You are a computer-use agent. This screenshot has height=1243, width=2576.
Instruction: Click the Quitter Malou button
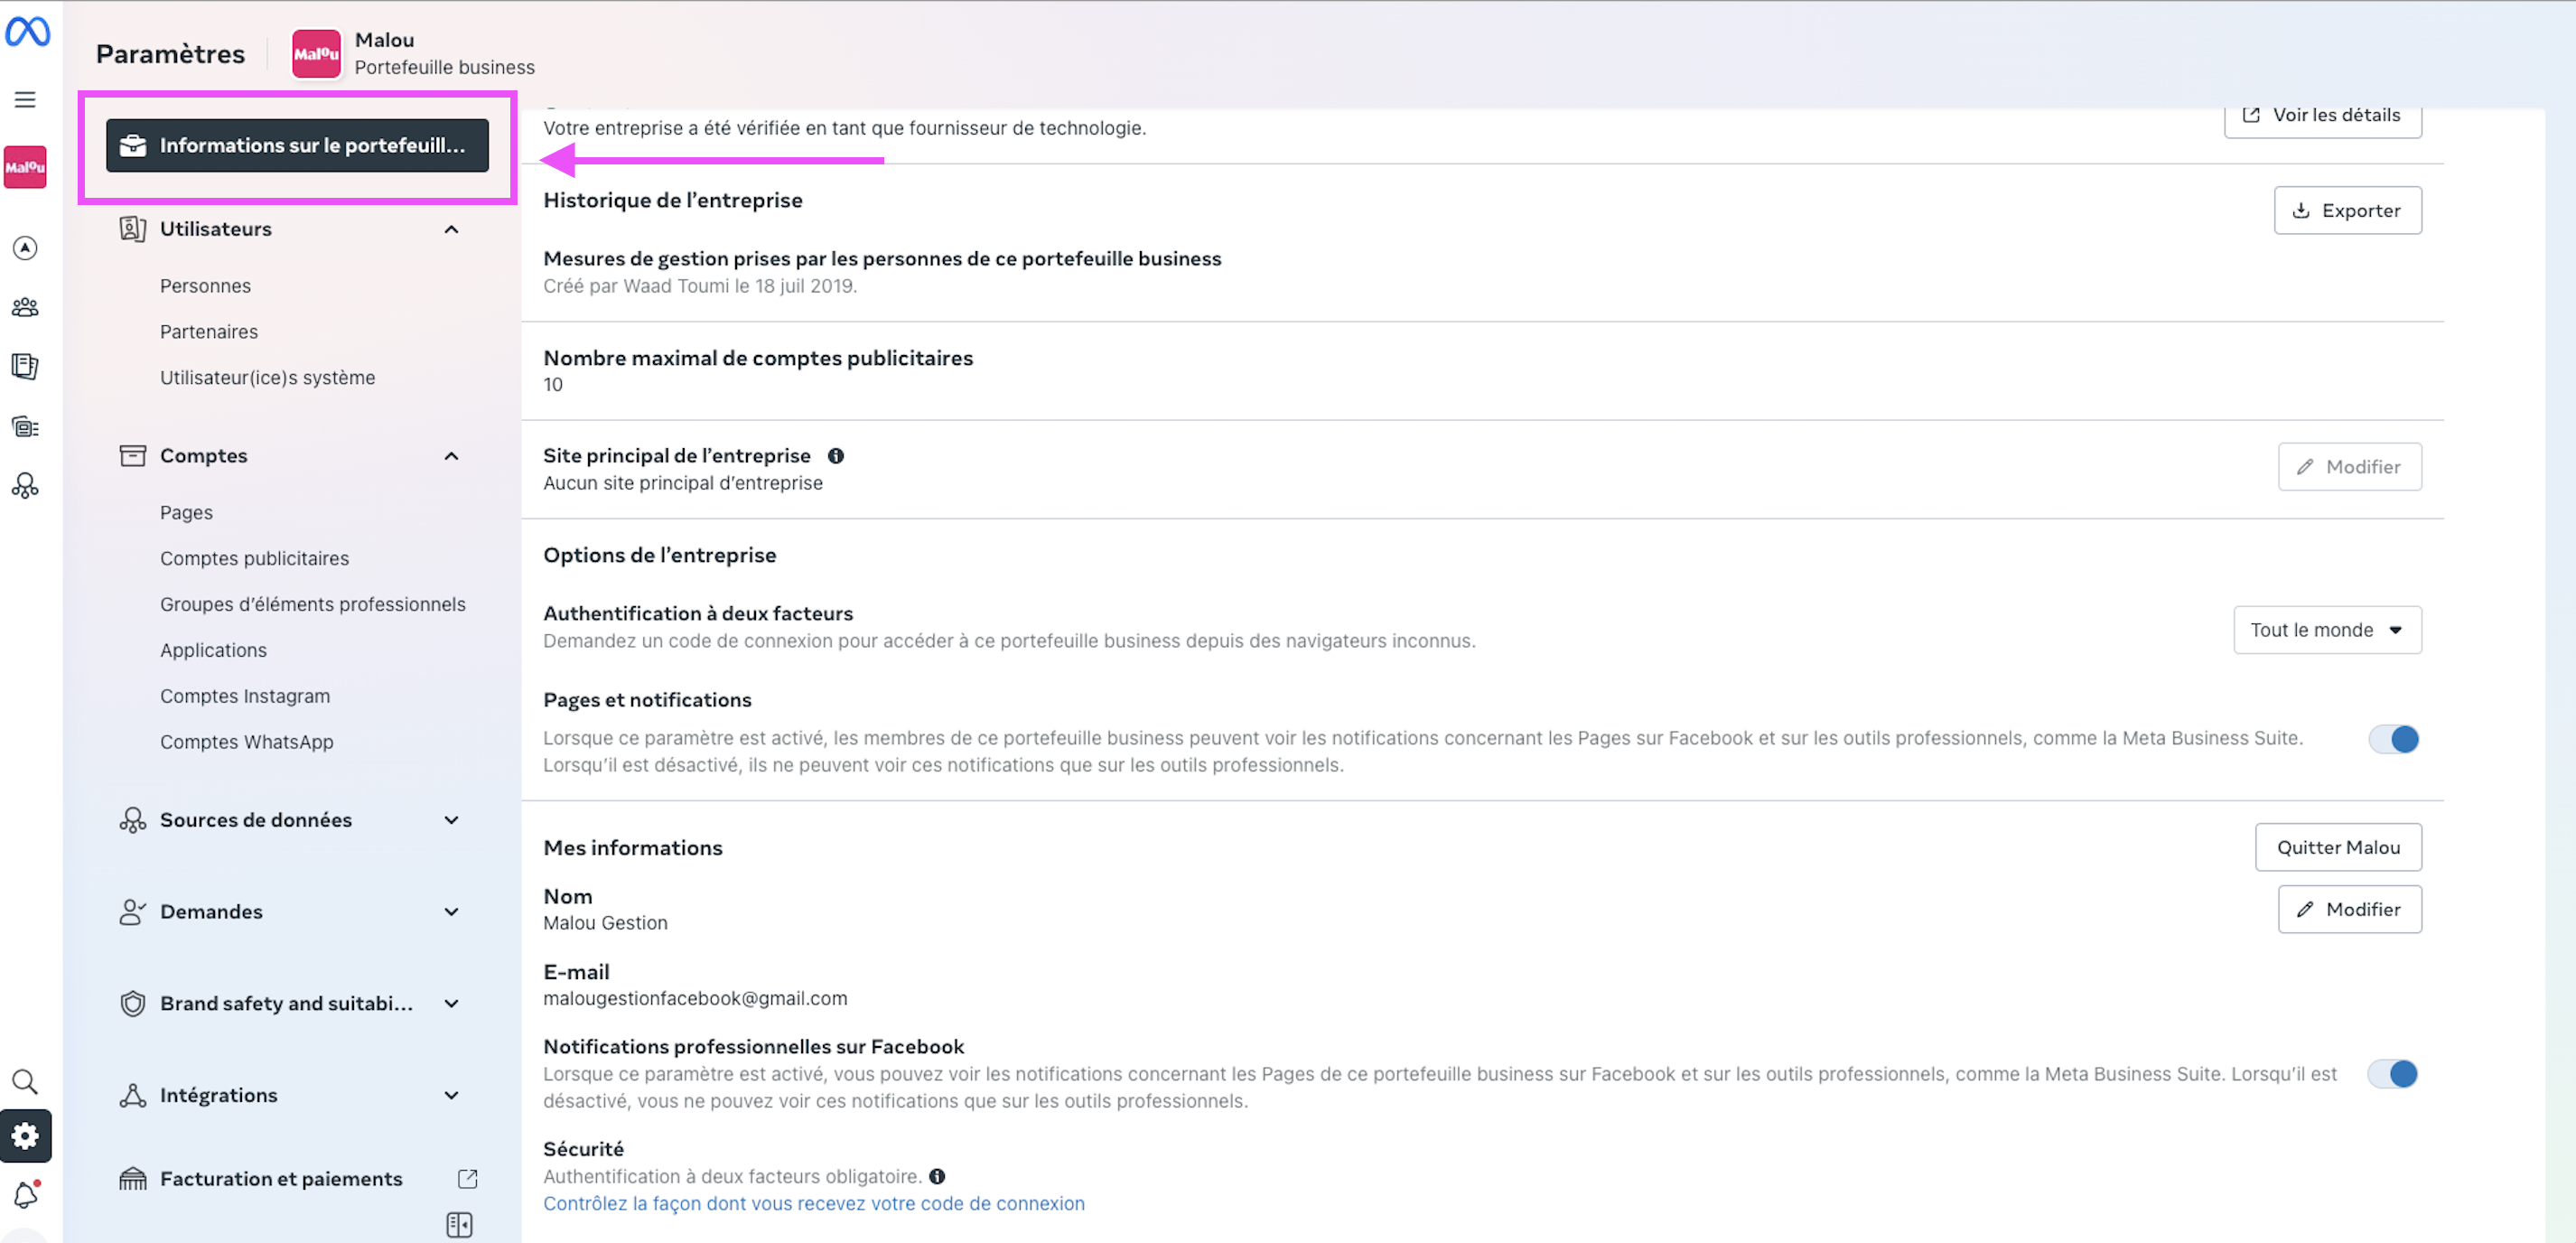(x=2338, y=847)
